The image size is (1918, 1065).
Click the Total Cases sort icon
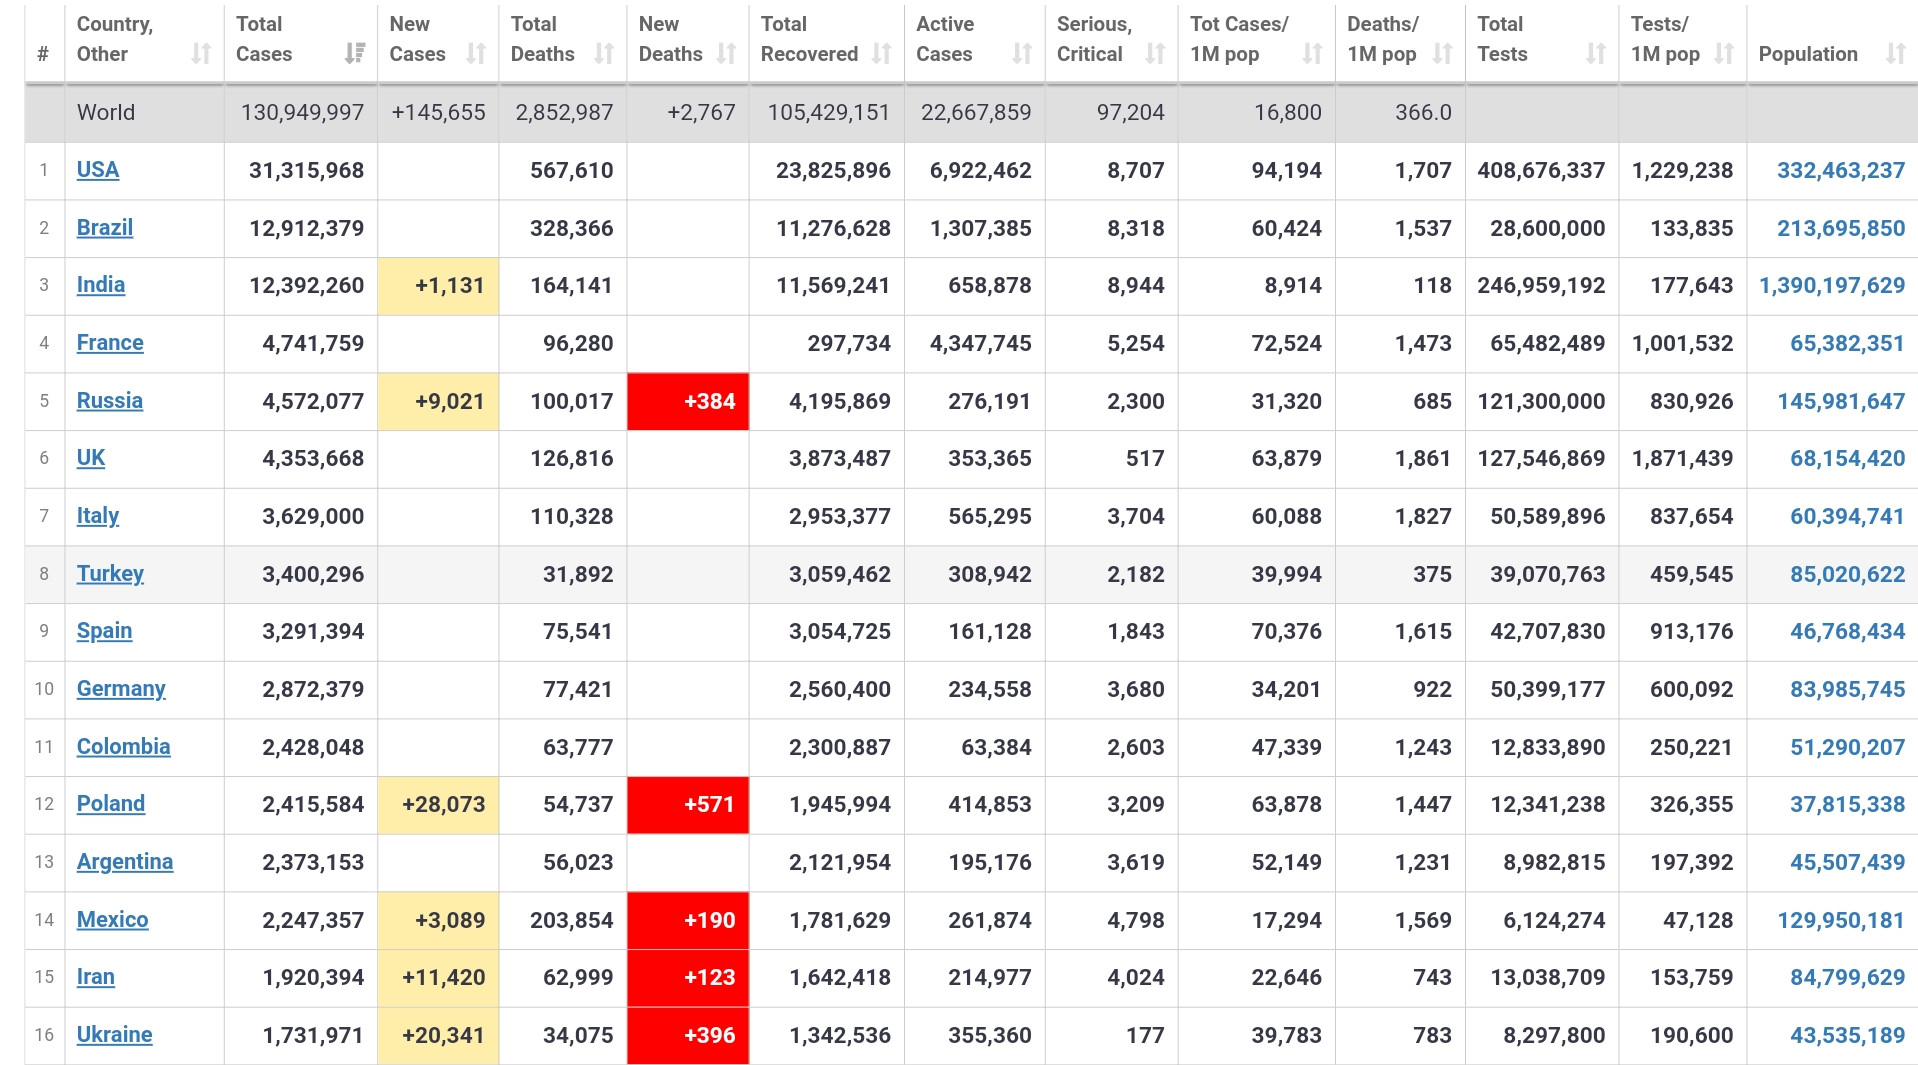point(355,54)
